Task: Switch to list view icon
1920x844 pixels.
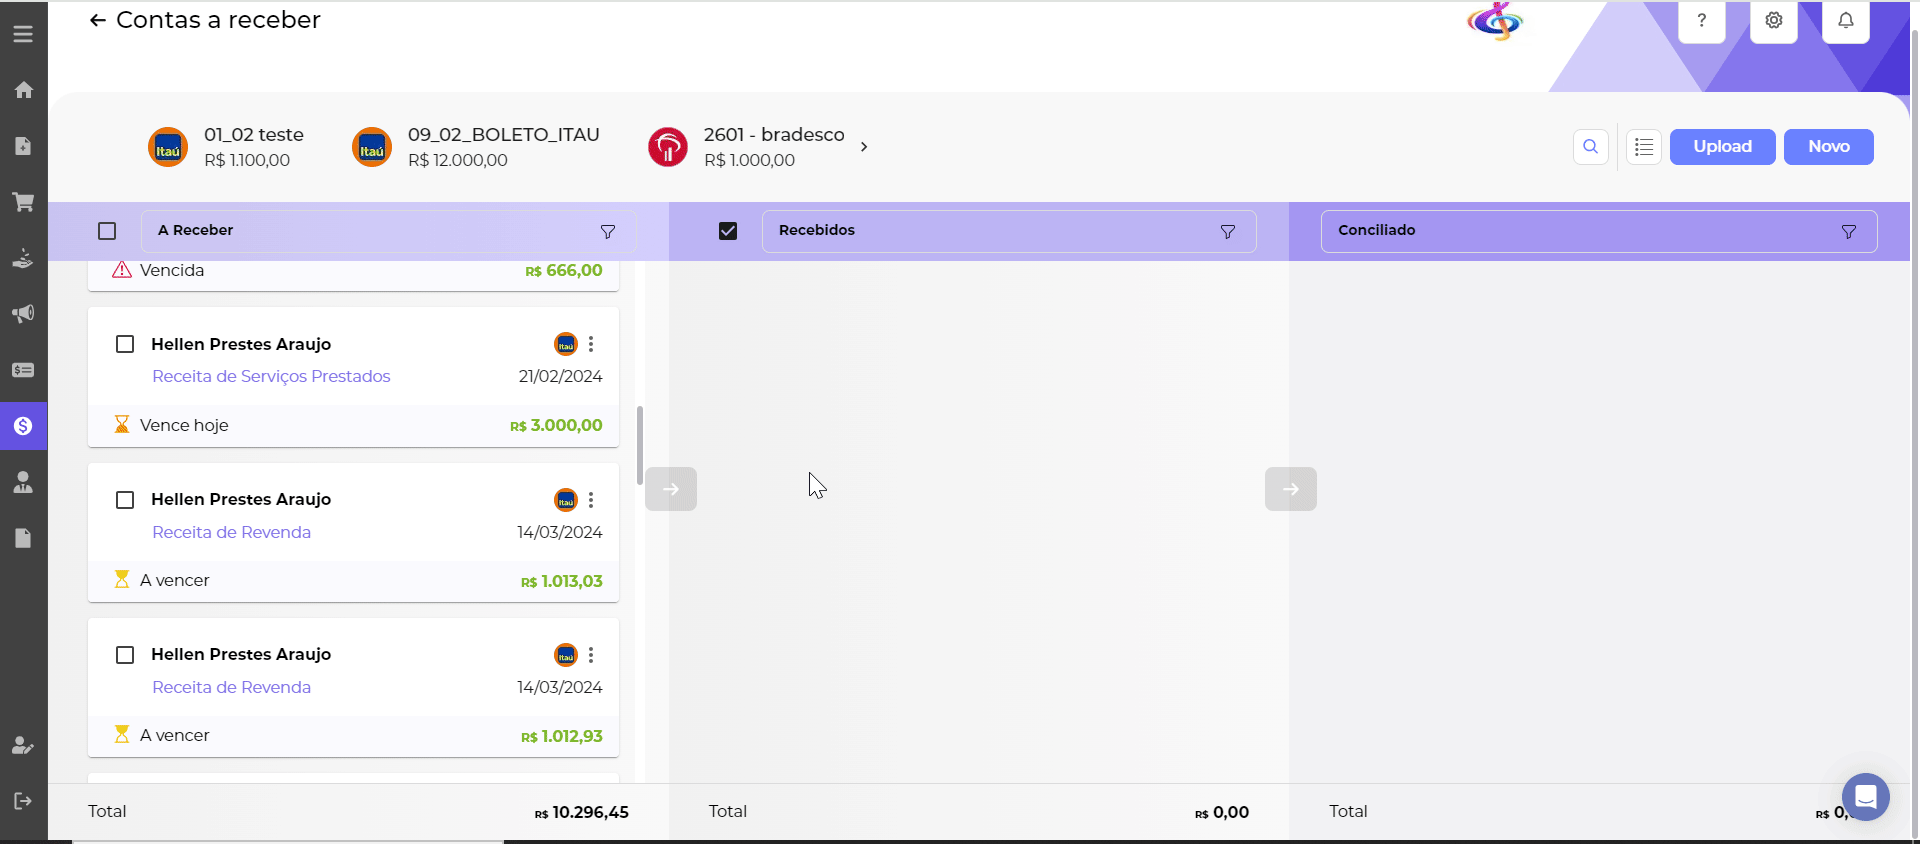Action: tap(1644, 147)
